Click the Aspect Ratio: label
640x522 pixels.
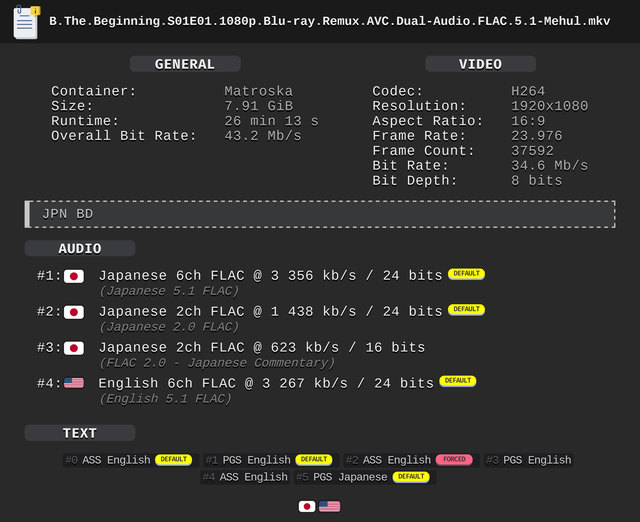pos(428,121)
